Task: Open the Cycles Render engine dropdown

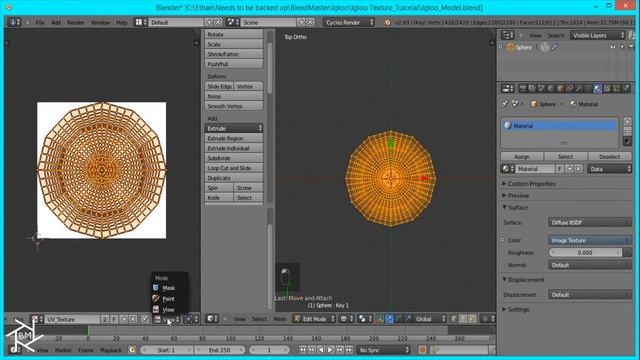Action: point(349,22)
